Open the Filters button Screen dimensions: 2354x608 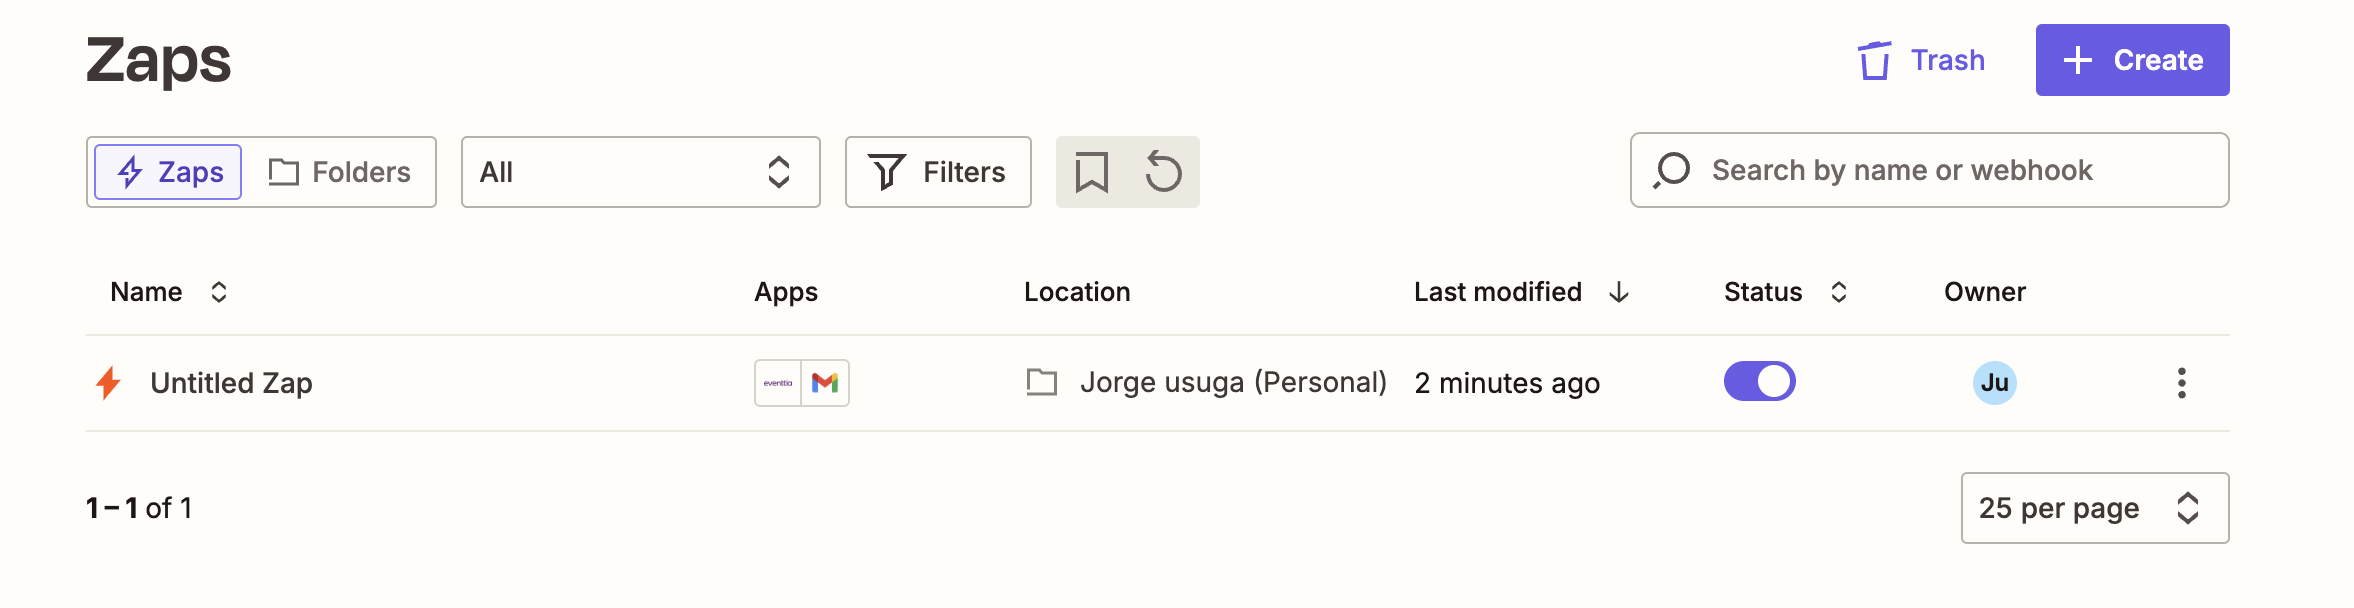[938, 172]
